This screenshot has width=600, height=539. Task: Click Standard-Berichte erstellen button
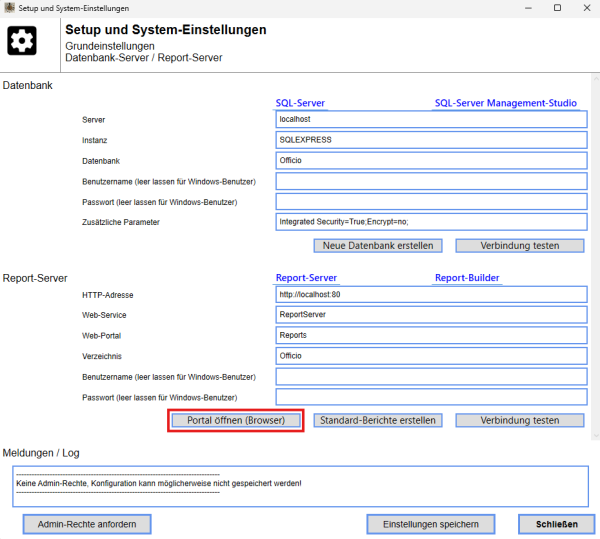pos(378,420)
